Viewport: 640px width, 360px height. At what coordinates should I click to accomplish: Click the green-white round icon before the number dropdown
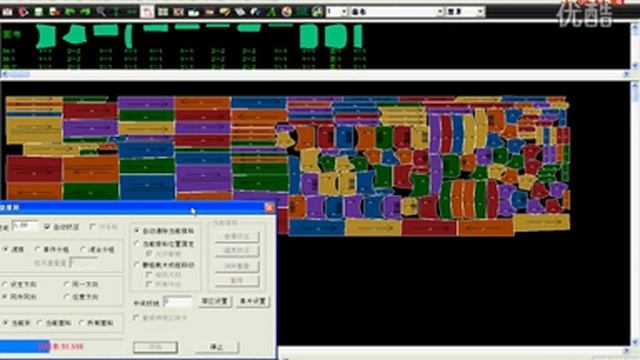pyautogui.click(x=317, y=12)
